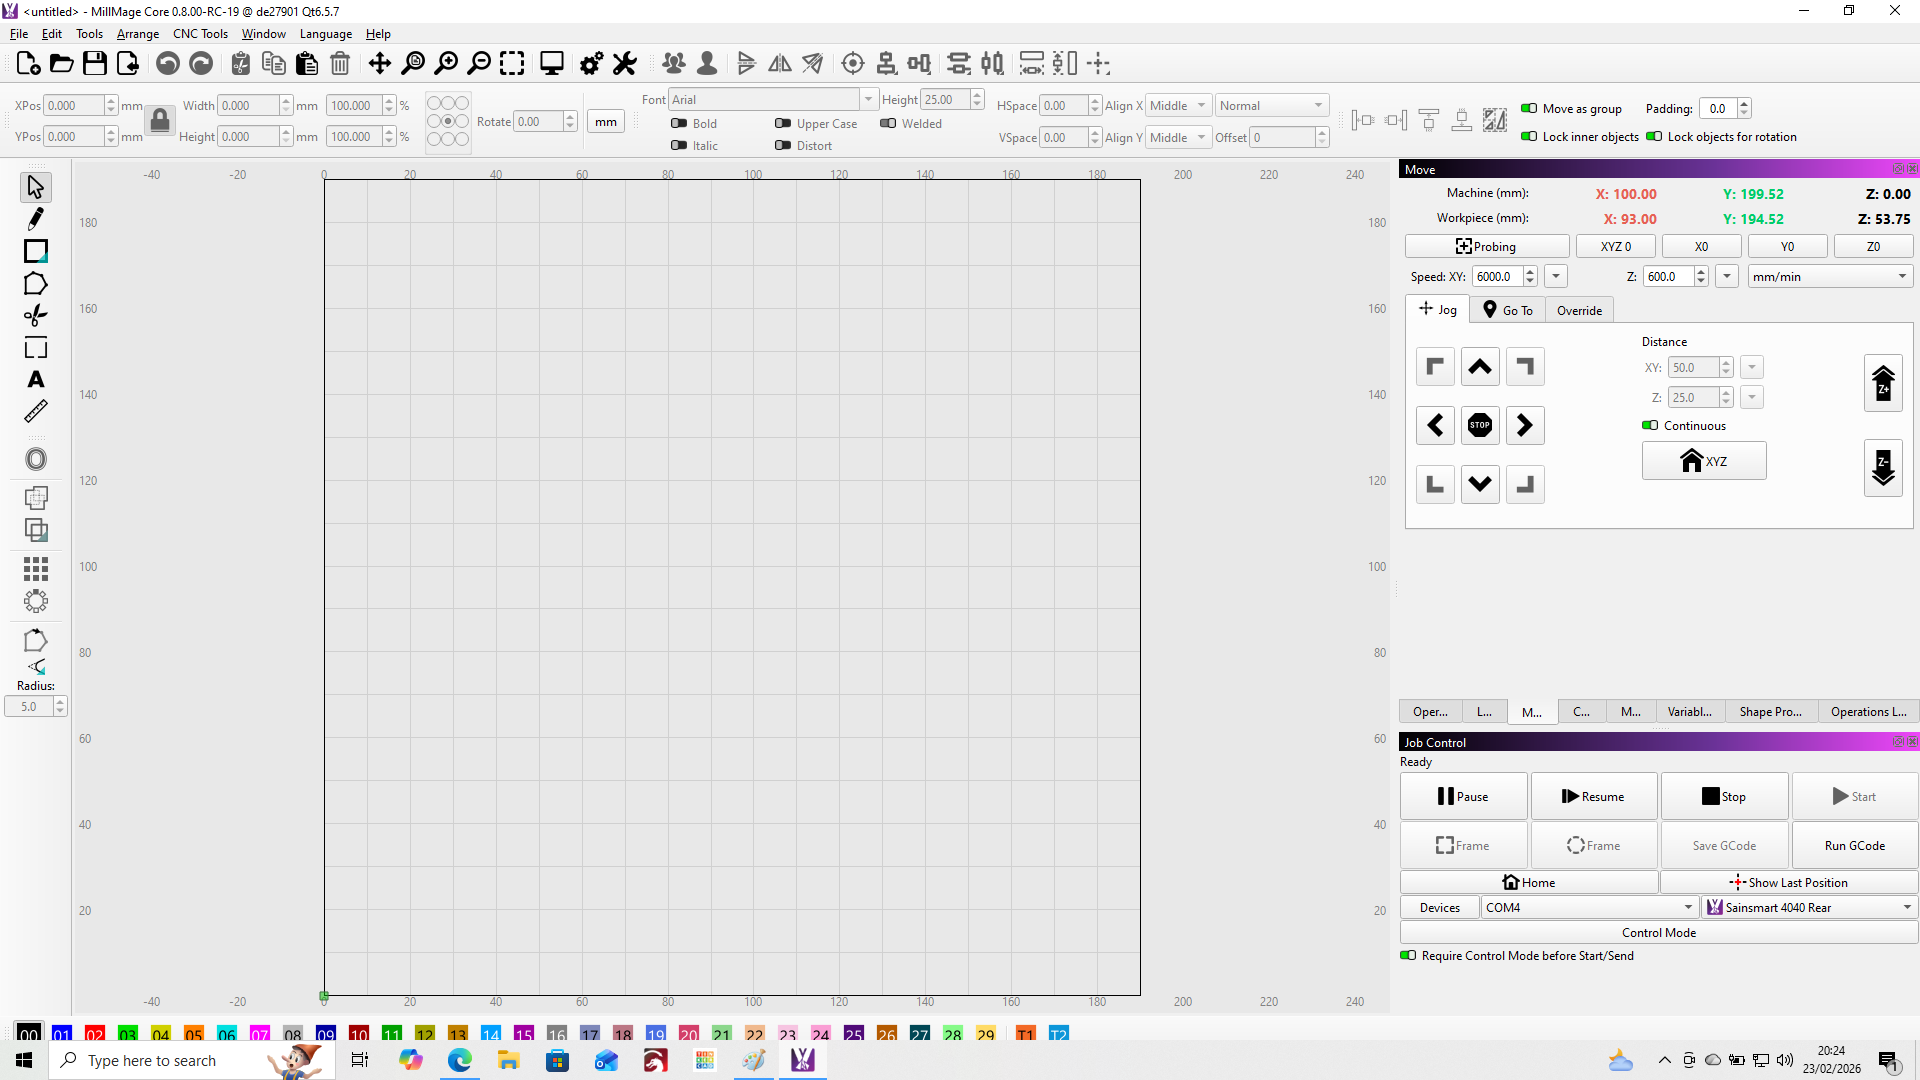
Task: Select the Draw Rectangle tool
Action: pos(36,251)
